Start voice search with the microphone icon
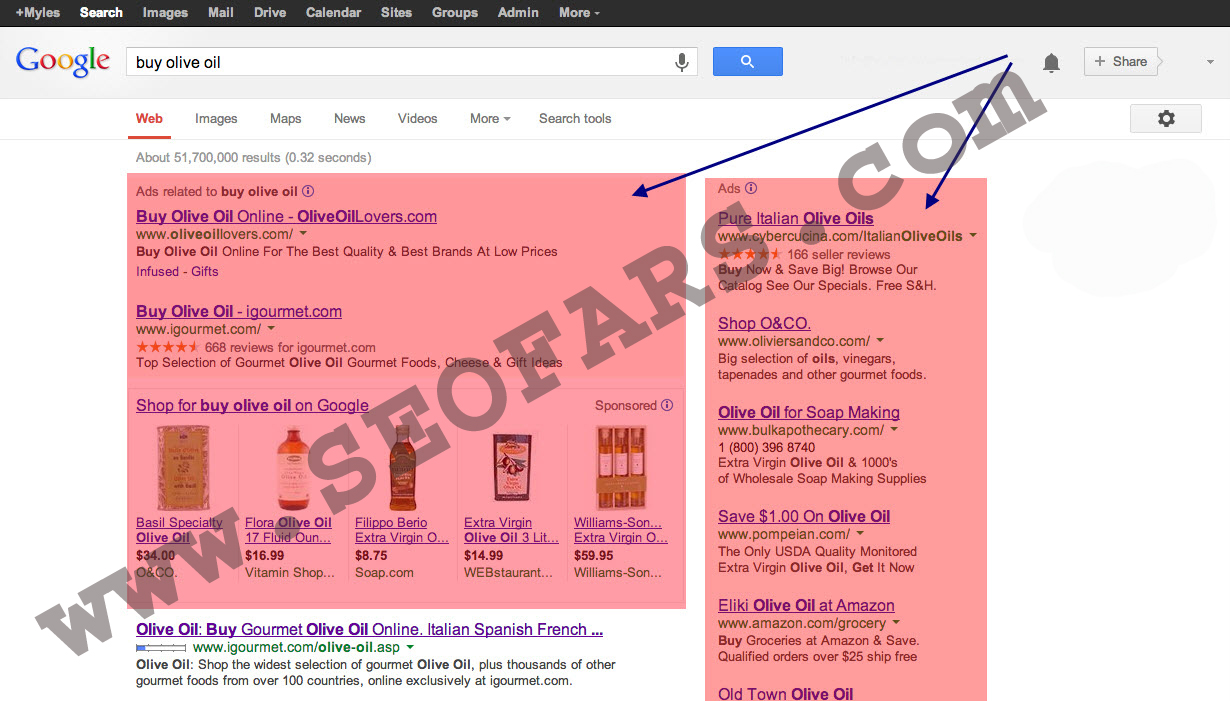Viewport: 1230px width, 701px height. coord(682,62)
